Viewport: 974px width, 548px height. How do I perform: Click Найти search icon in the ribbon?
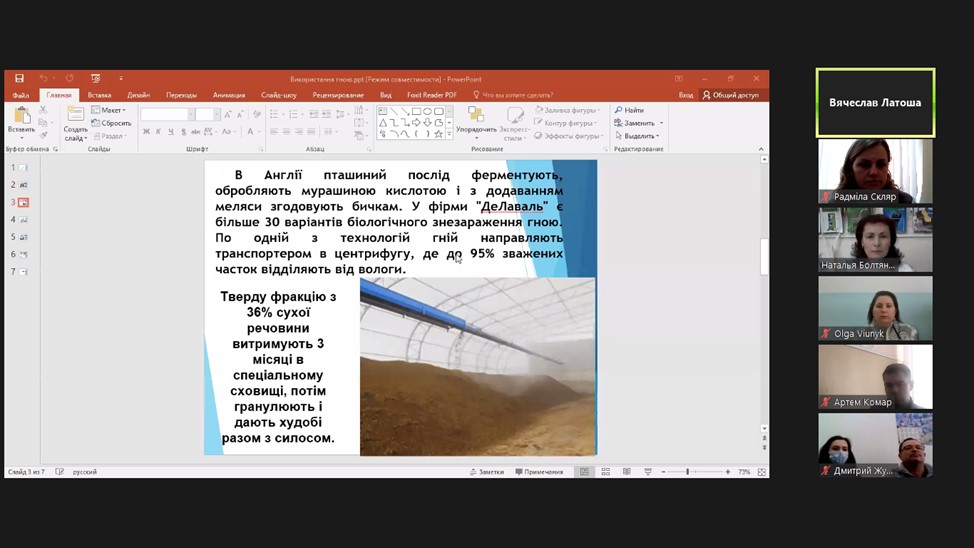[x=630, y=110]
